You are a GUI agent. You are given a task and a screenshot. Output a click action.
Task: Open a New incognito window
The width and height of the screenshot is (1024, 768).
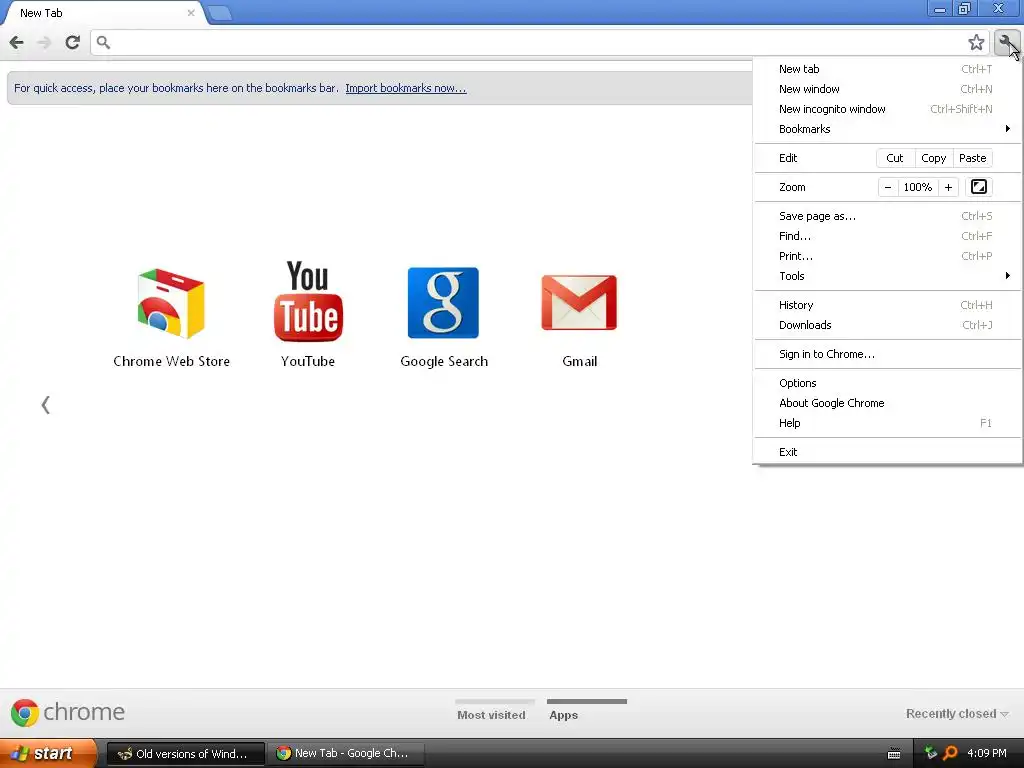point(888,109)
